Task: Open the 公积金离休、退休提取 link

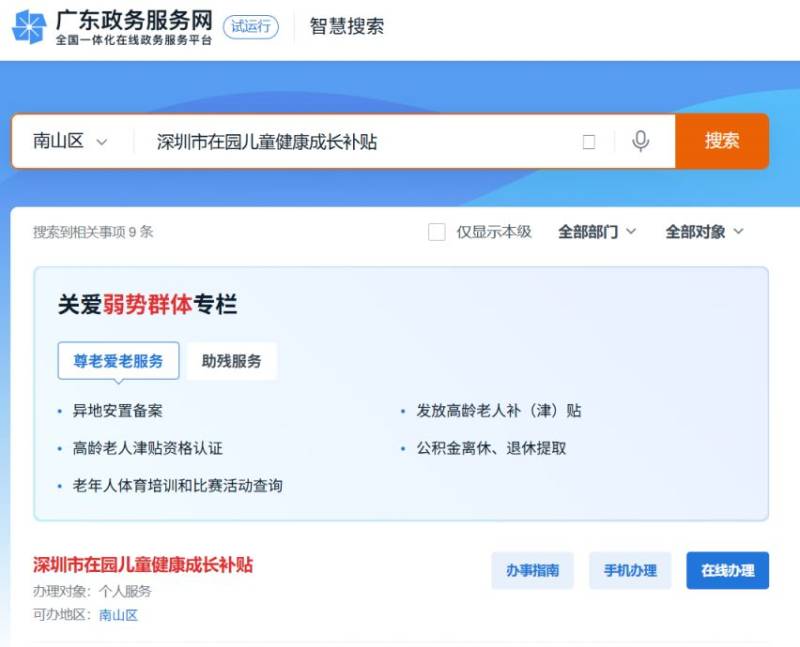Action: [491, 448]
